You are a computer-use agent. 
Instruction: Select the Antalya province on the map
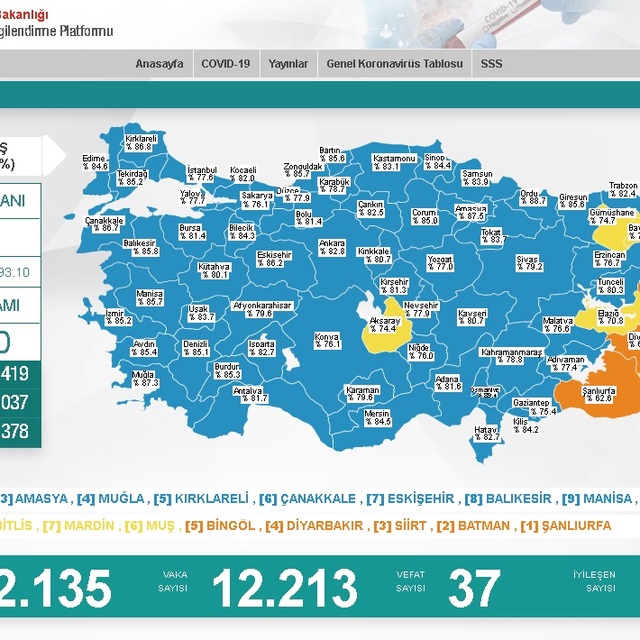pyautogui.click(x=256, y=394)
